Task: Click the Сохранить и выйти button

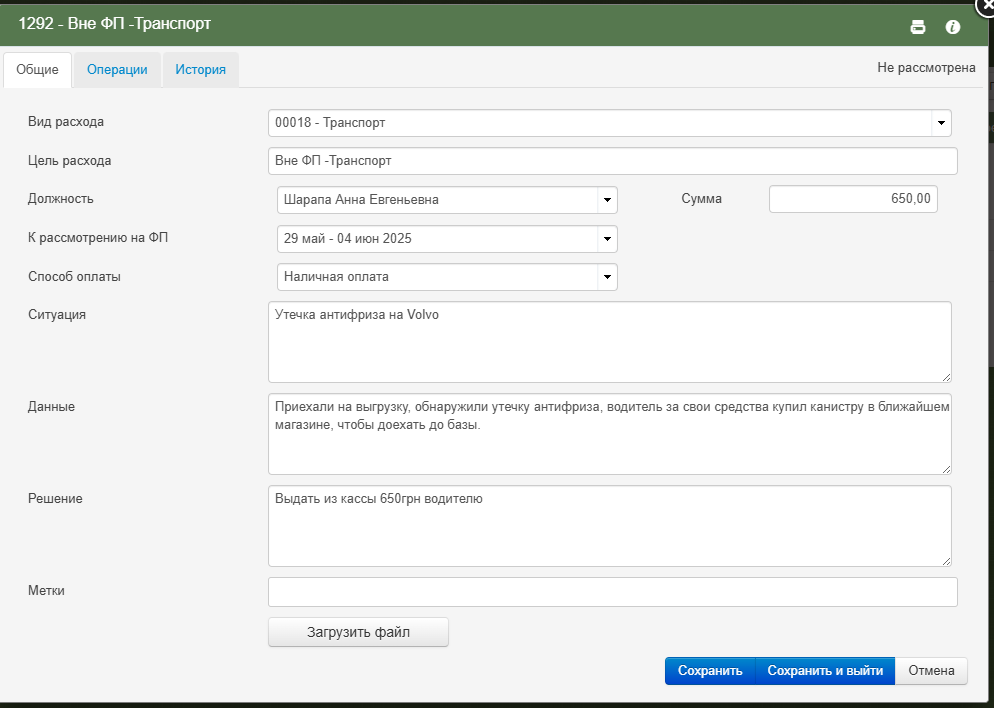Action: pyautogui.click(x=825, y=671)
